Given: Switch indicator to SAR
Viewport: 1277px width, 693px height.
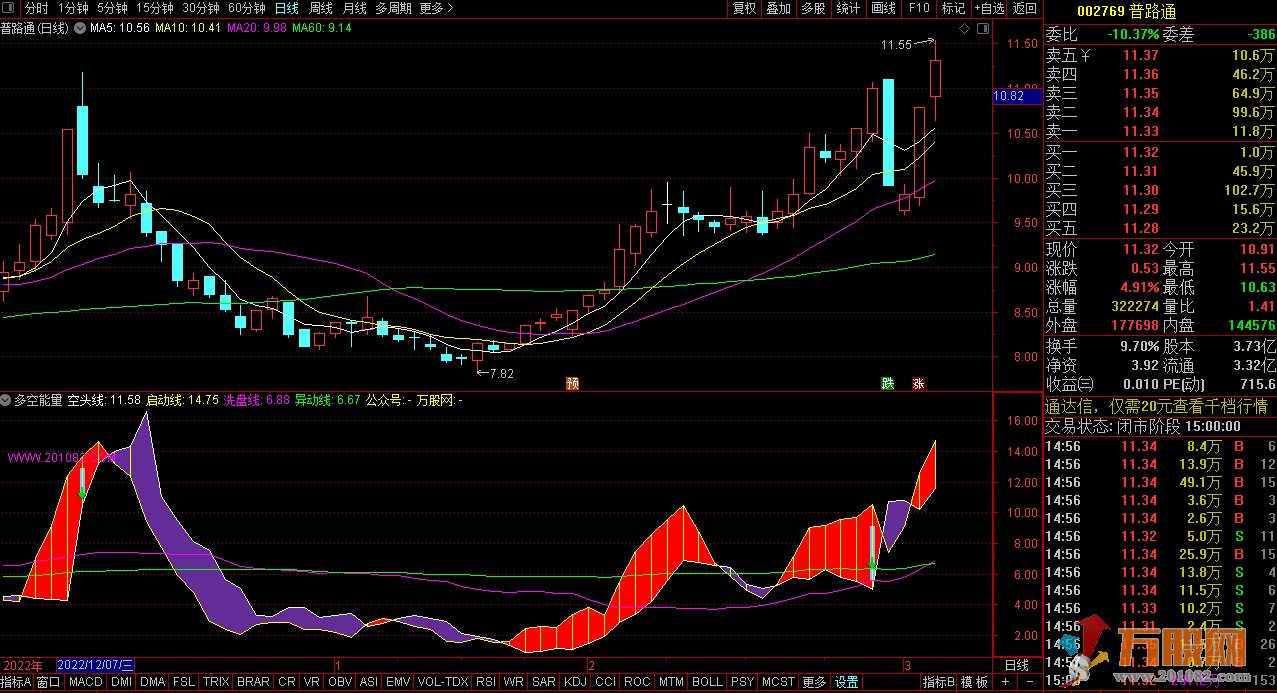Looking at the screenshot, I should [x=544, y=682].
